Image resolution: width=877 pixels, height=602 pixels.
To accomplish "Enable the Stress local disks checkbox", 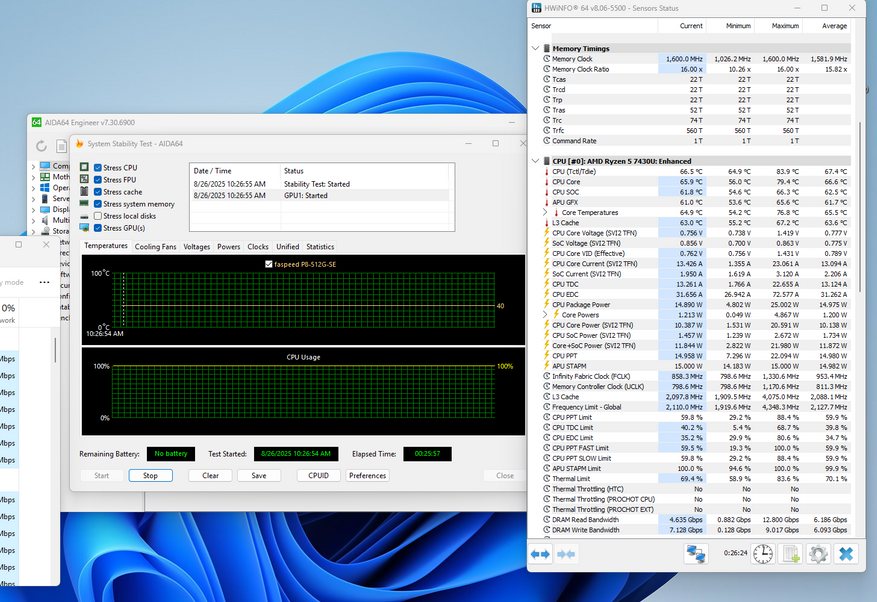I will [x=98, y=215].
